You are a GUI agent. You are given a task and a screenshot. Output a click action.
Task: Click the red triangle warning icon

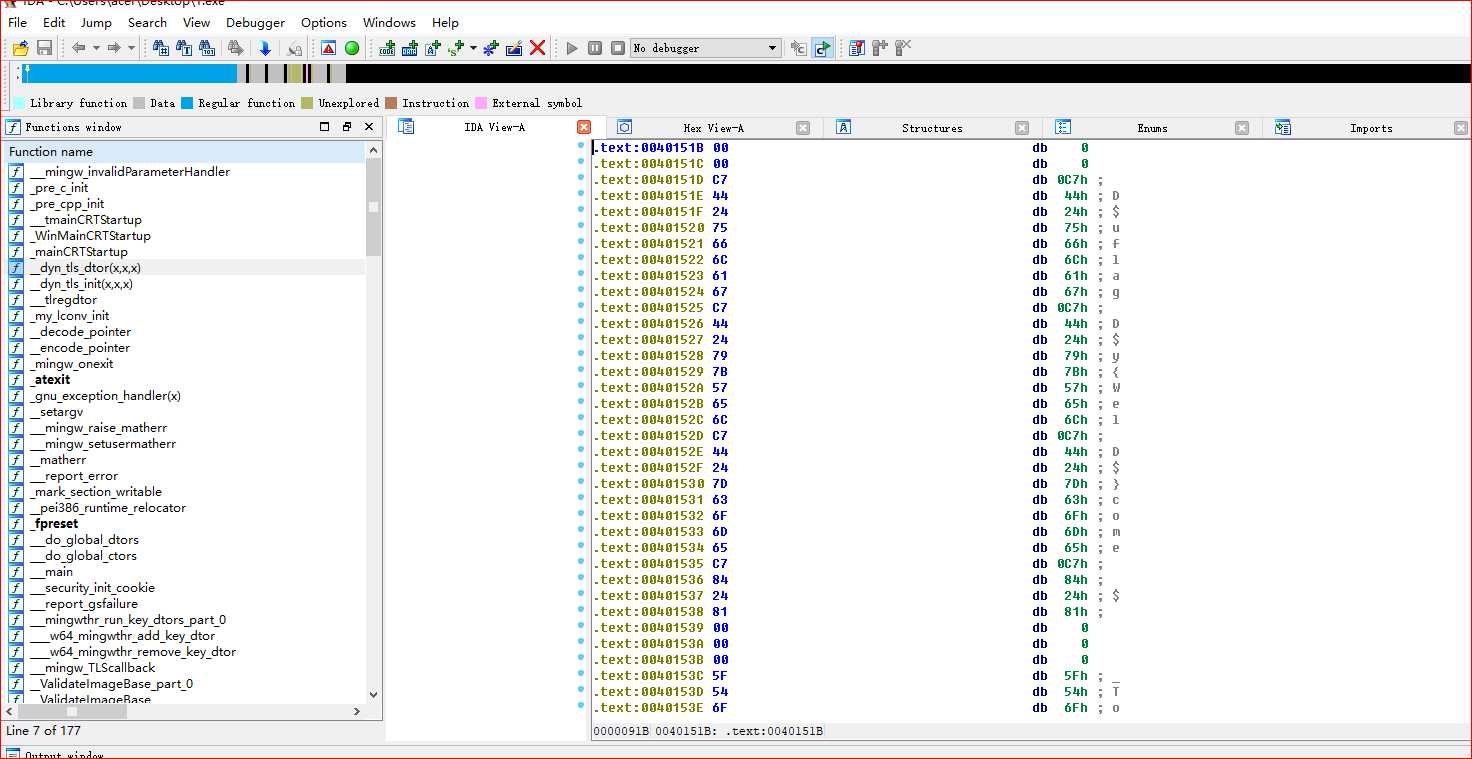click(x=328, y=48)
